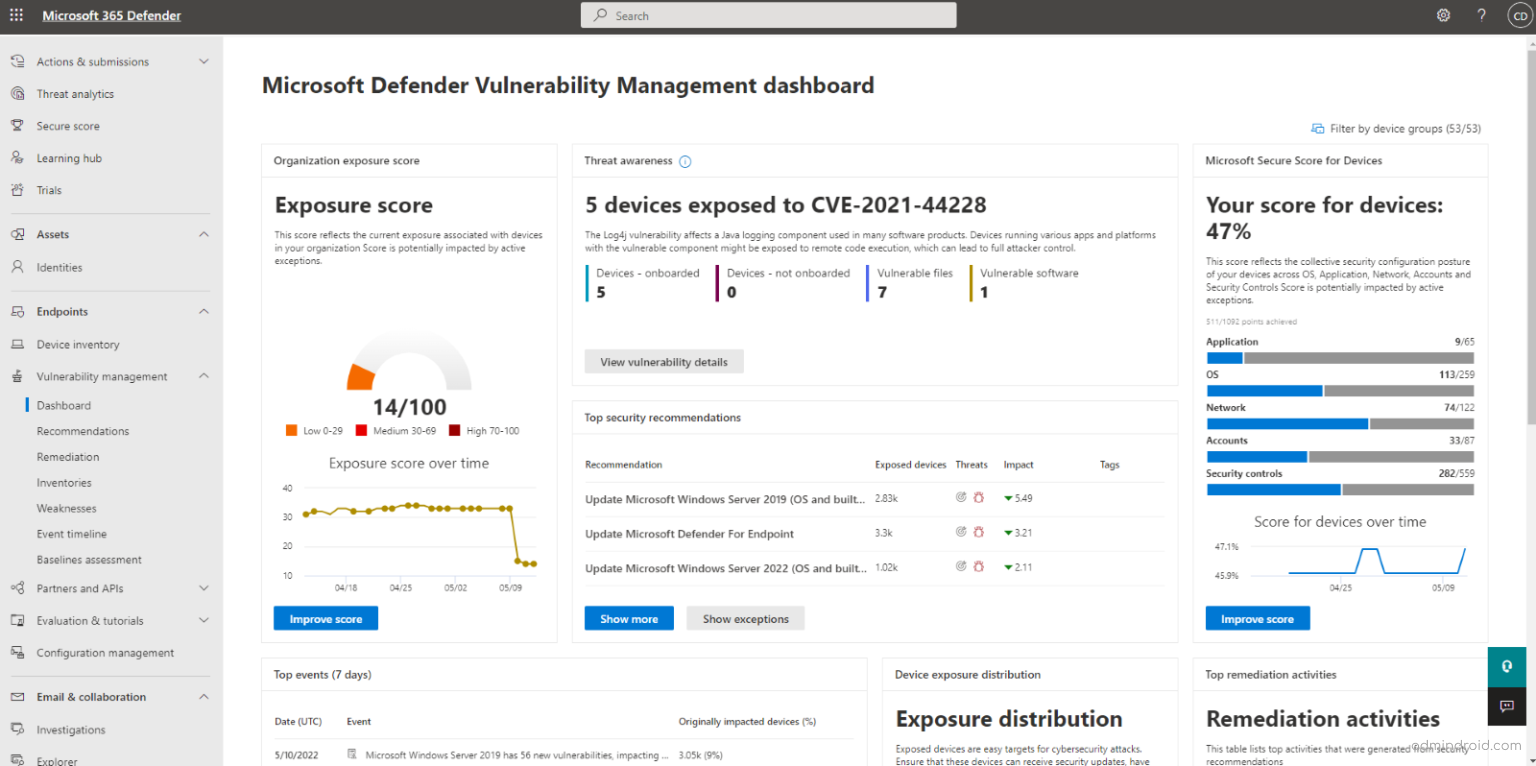Select the Secure score trophy icon
Screen dimensions: 1536x766
pos(17,125)
